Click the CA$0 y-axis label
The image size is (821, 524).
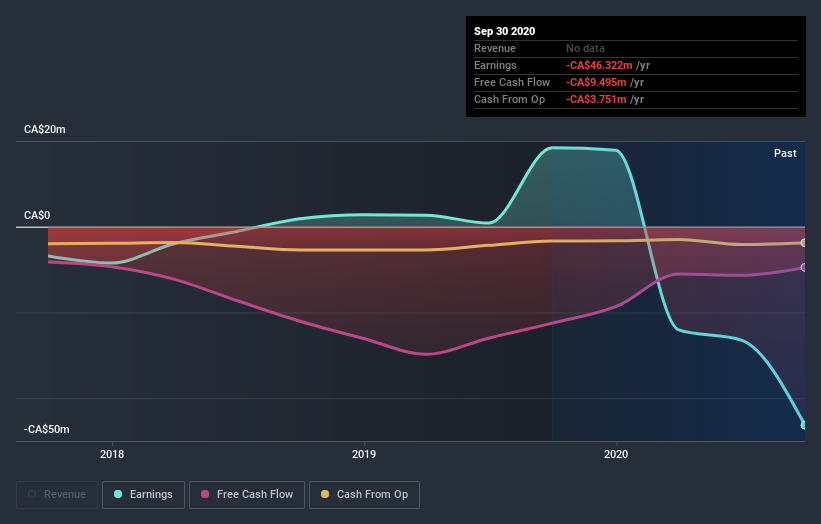[37, 215]
